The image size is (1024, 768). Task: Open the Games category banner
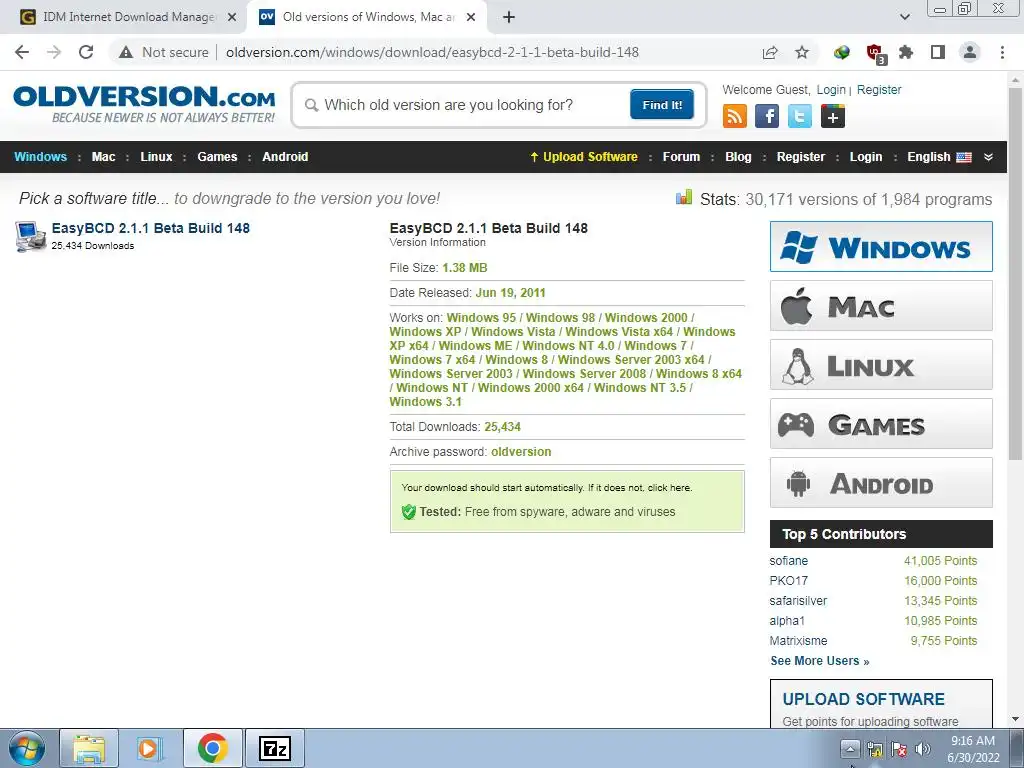tap(881, 424)
